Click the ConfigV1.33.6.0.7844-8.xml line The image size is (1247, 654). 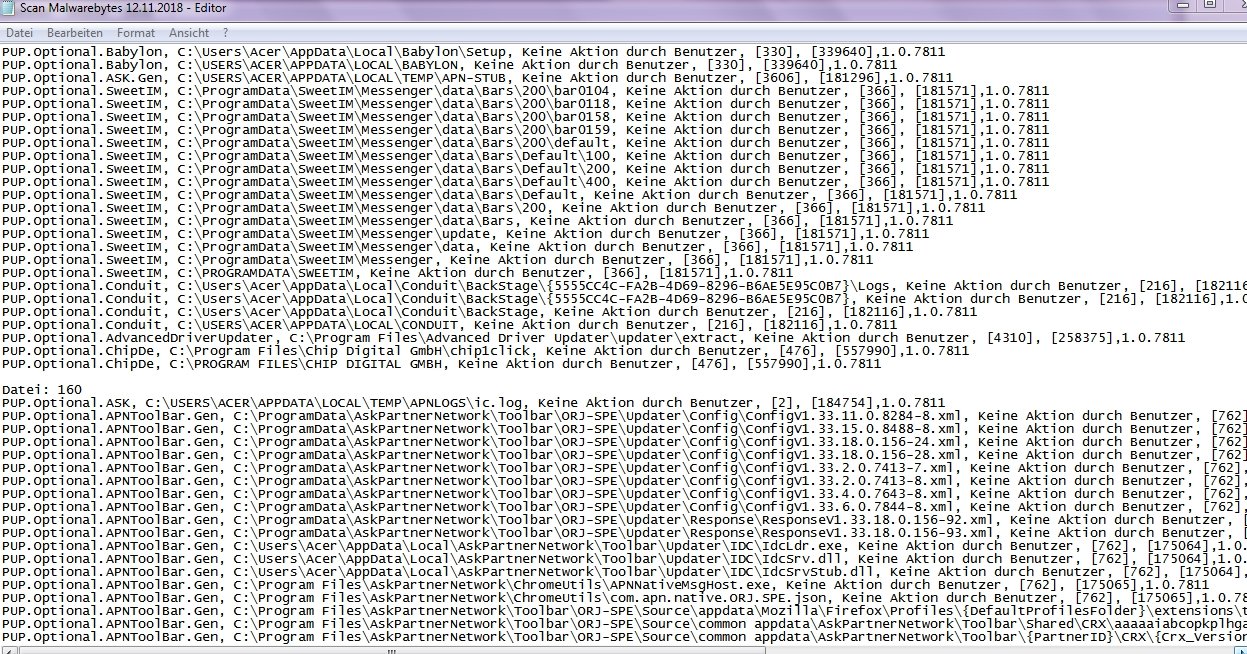pos(624,506)
